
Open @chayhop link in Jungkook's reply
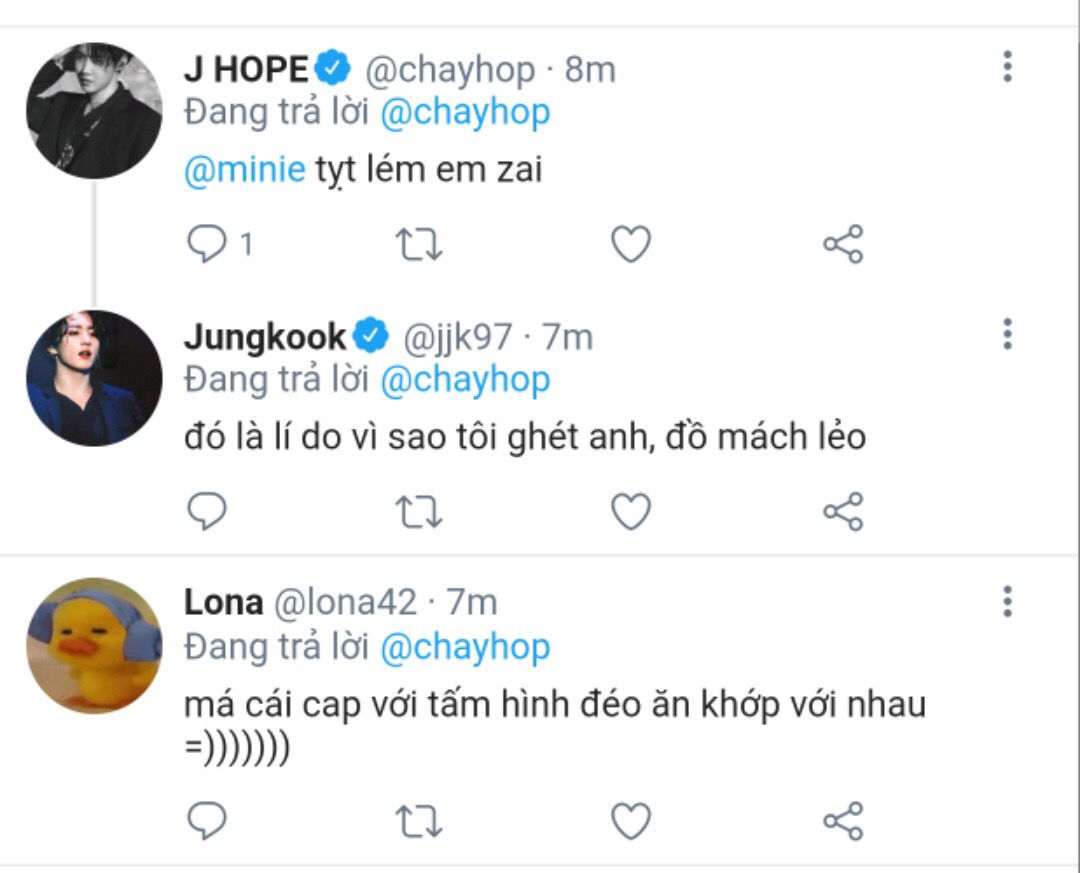465,380
